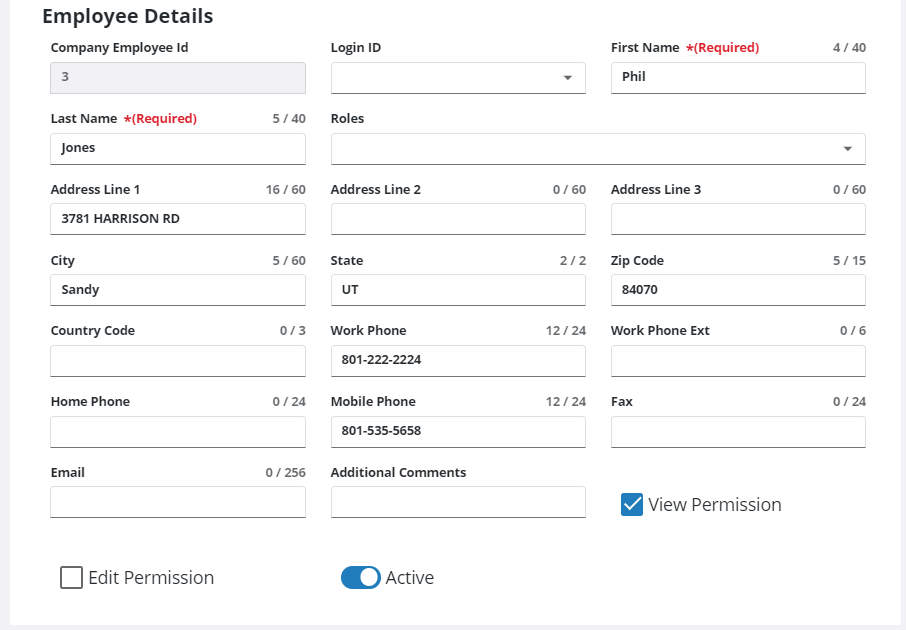The width and height of the screenshot is (906, 630).
Task: Focus the empty Email input field
Action: coord(178,502)
